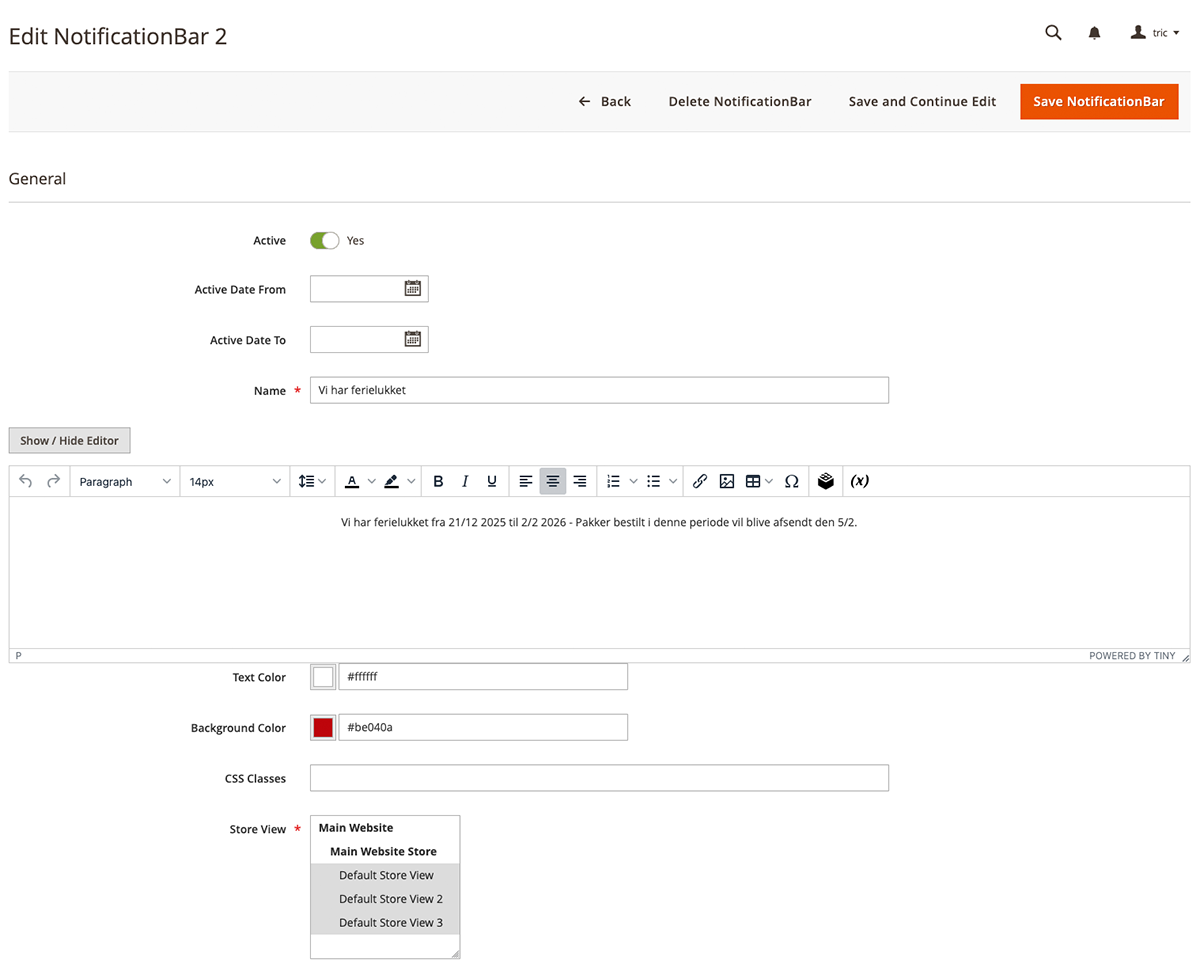This screenshot has width=1200, height=971.
Task: Click the Insert Widget icon
Action: [x=825, y=481]
